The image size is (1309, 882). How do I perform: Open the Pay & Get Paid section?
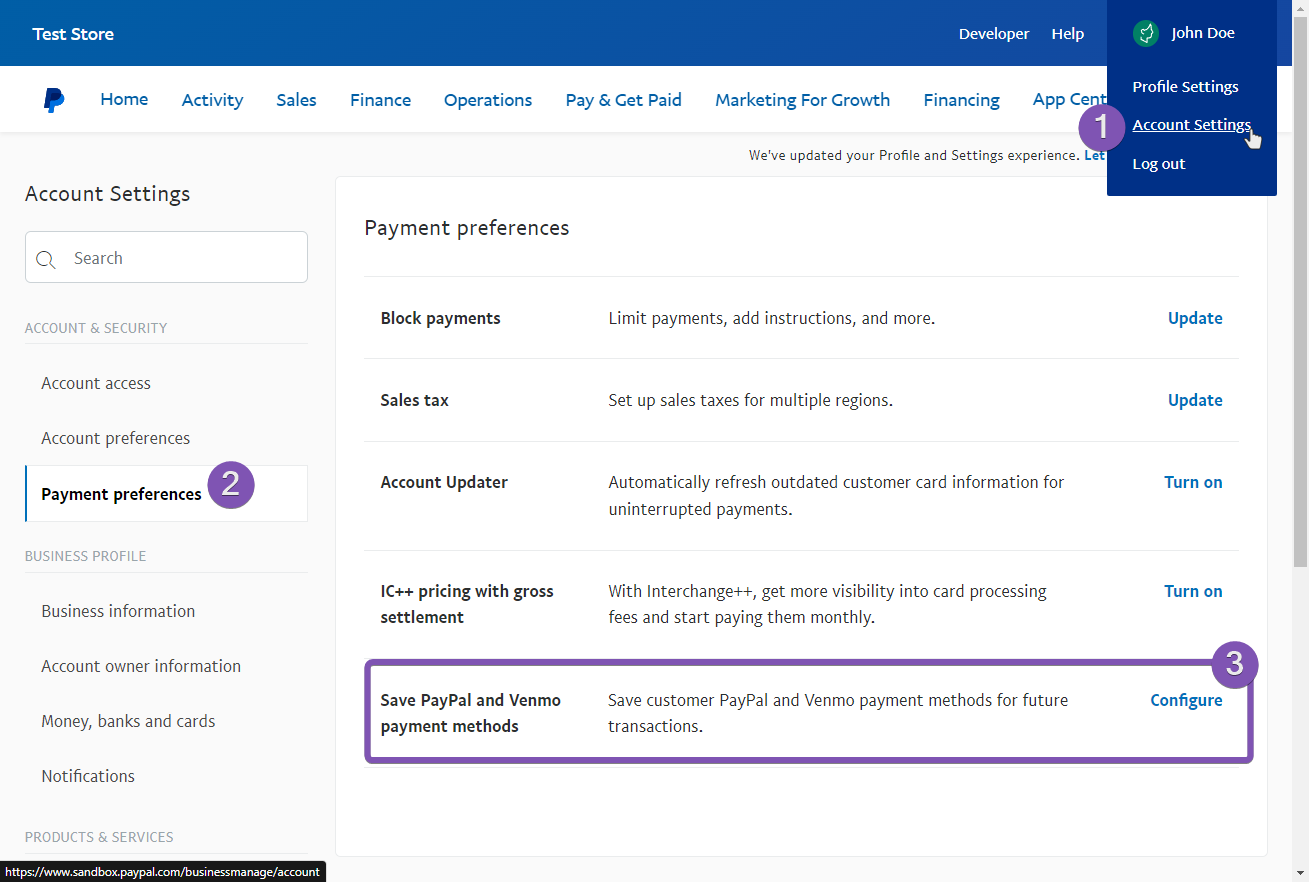[x=623, y=99]
